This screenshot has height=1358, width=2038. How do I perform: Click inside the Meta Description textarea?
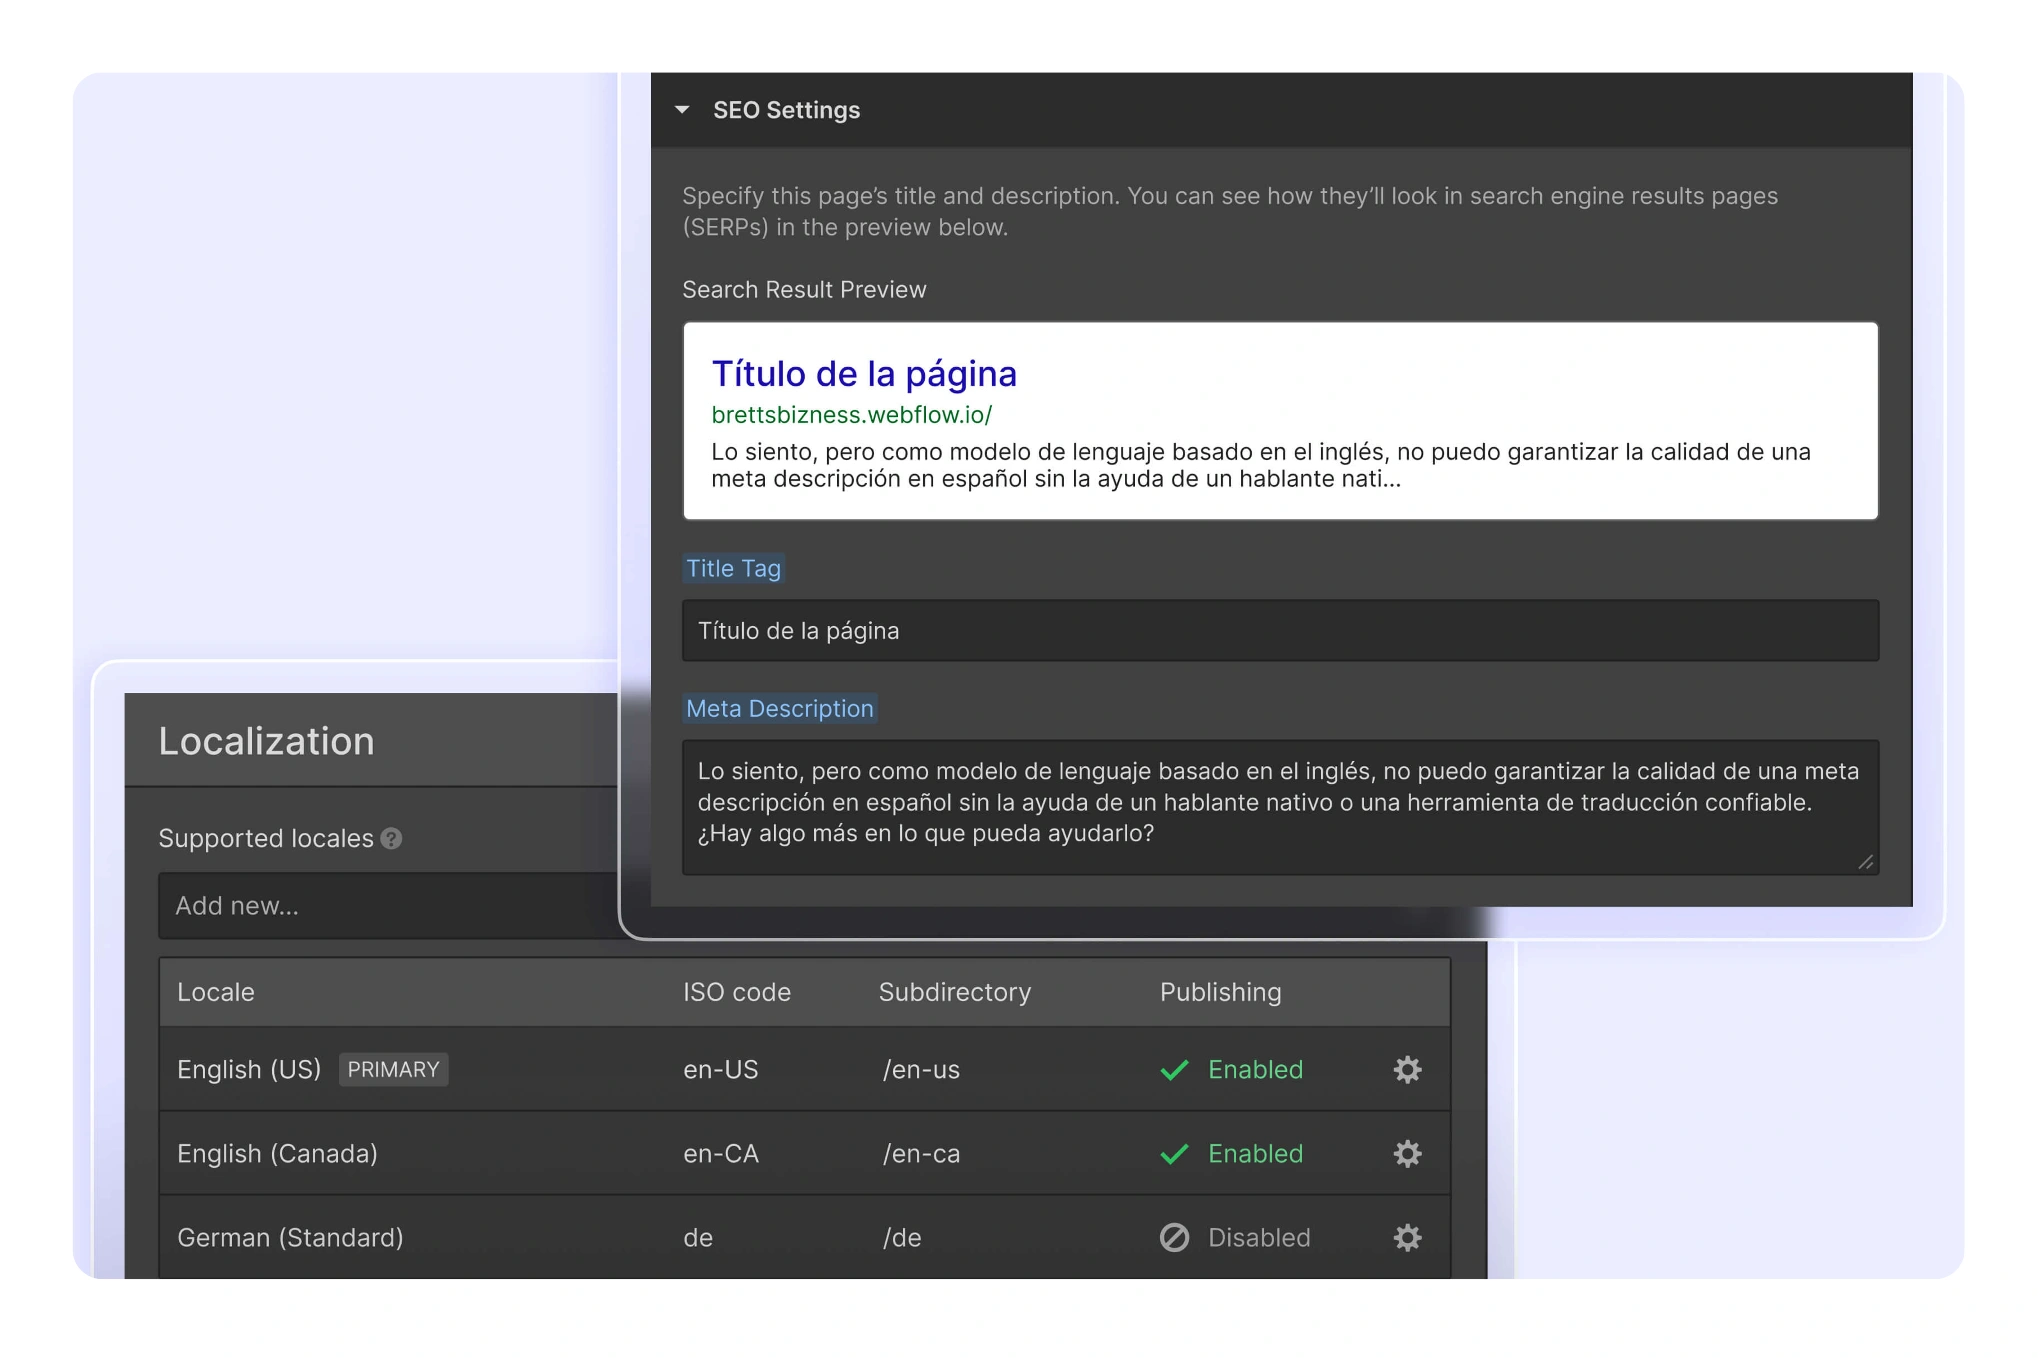pyautogui.click(x=1280, y=807)
